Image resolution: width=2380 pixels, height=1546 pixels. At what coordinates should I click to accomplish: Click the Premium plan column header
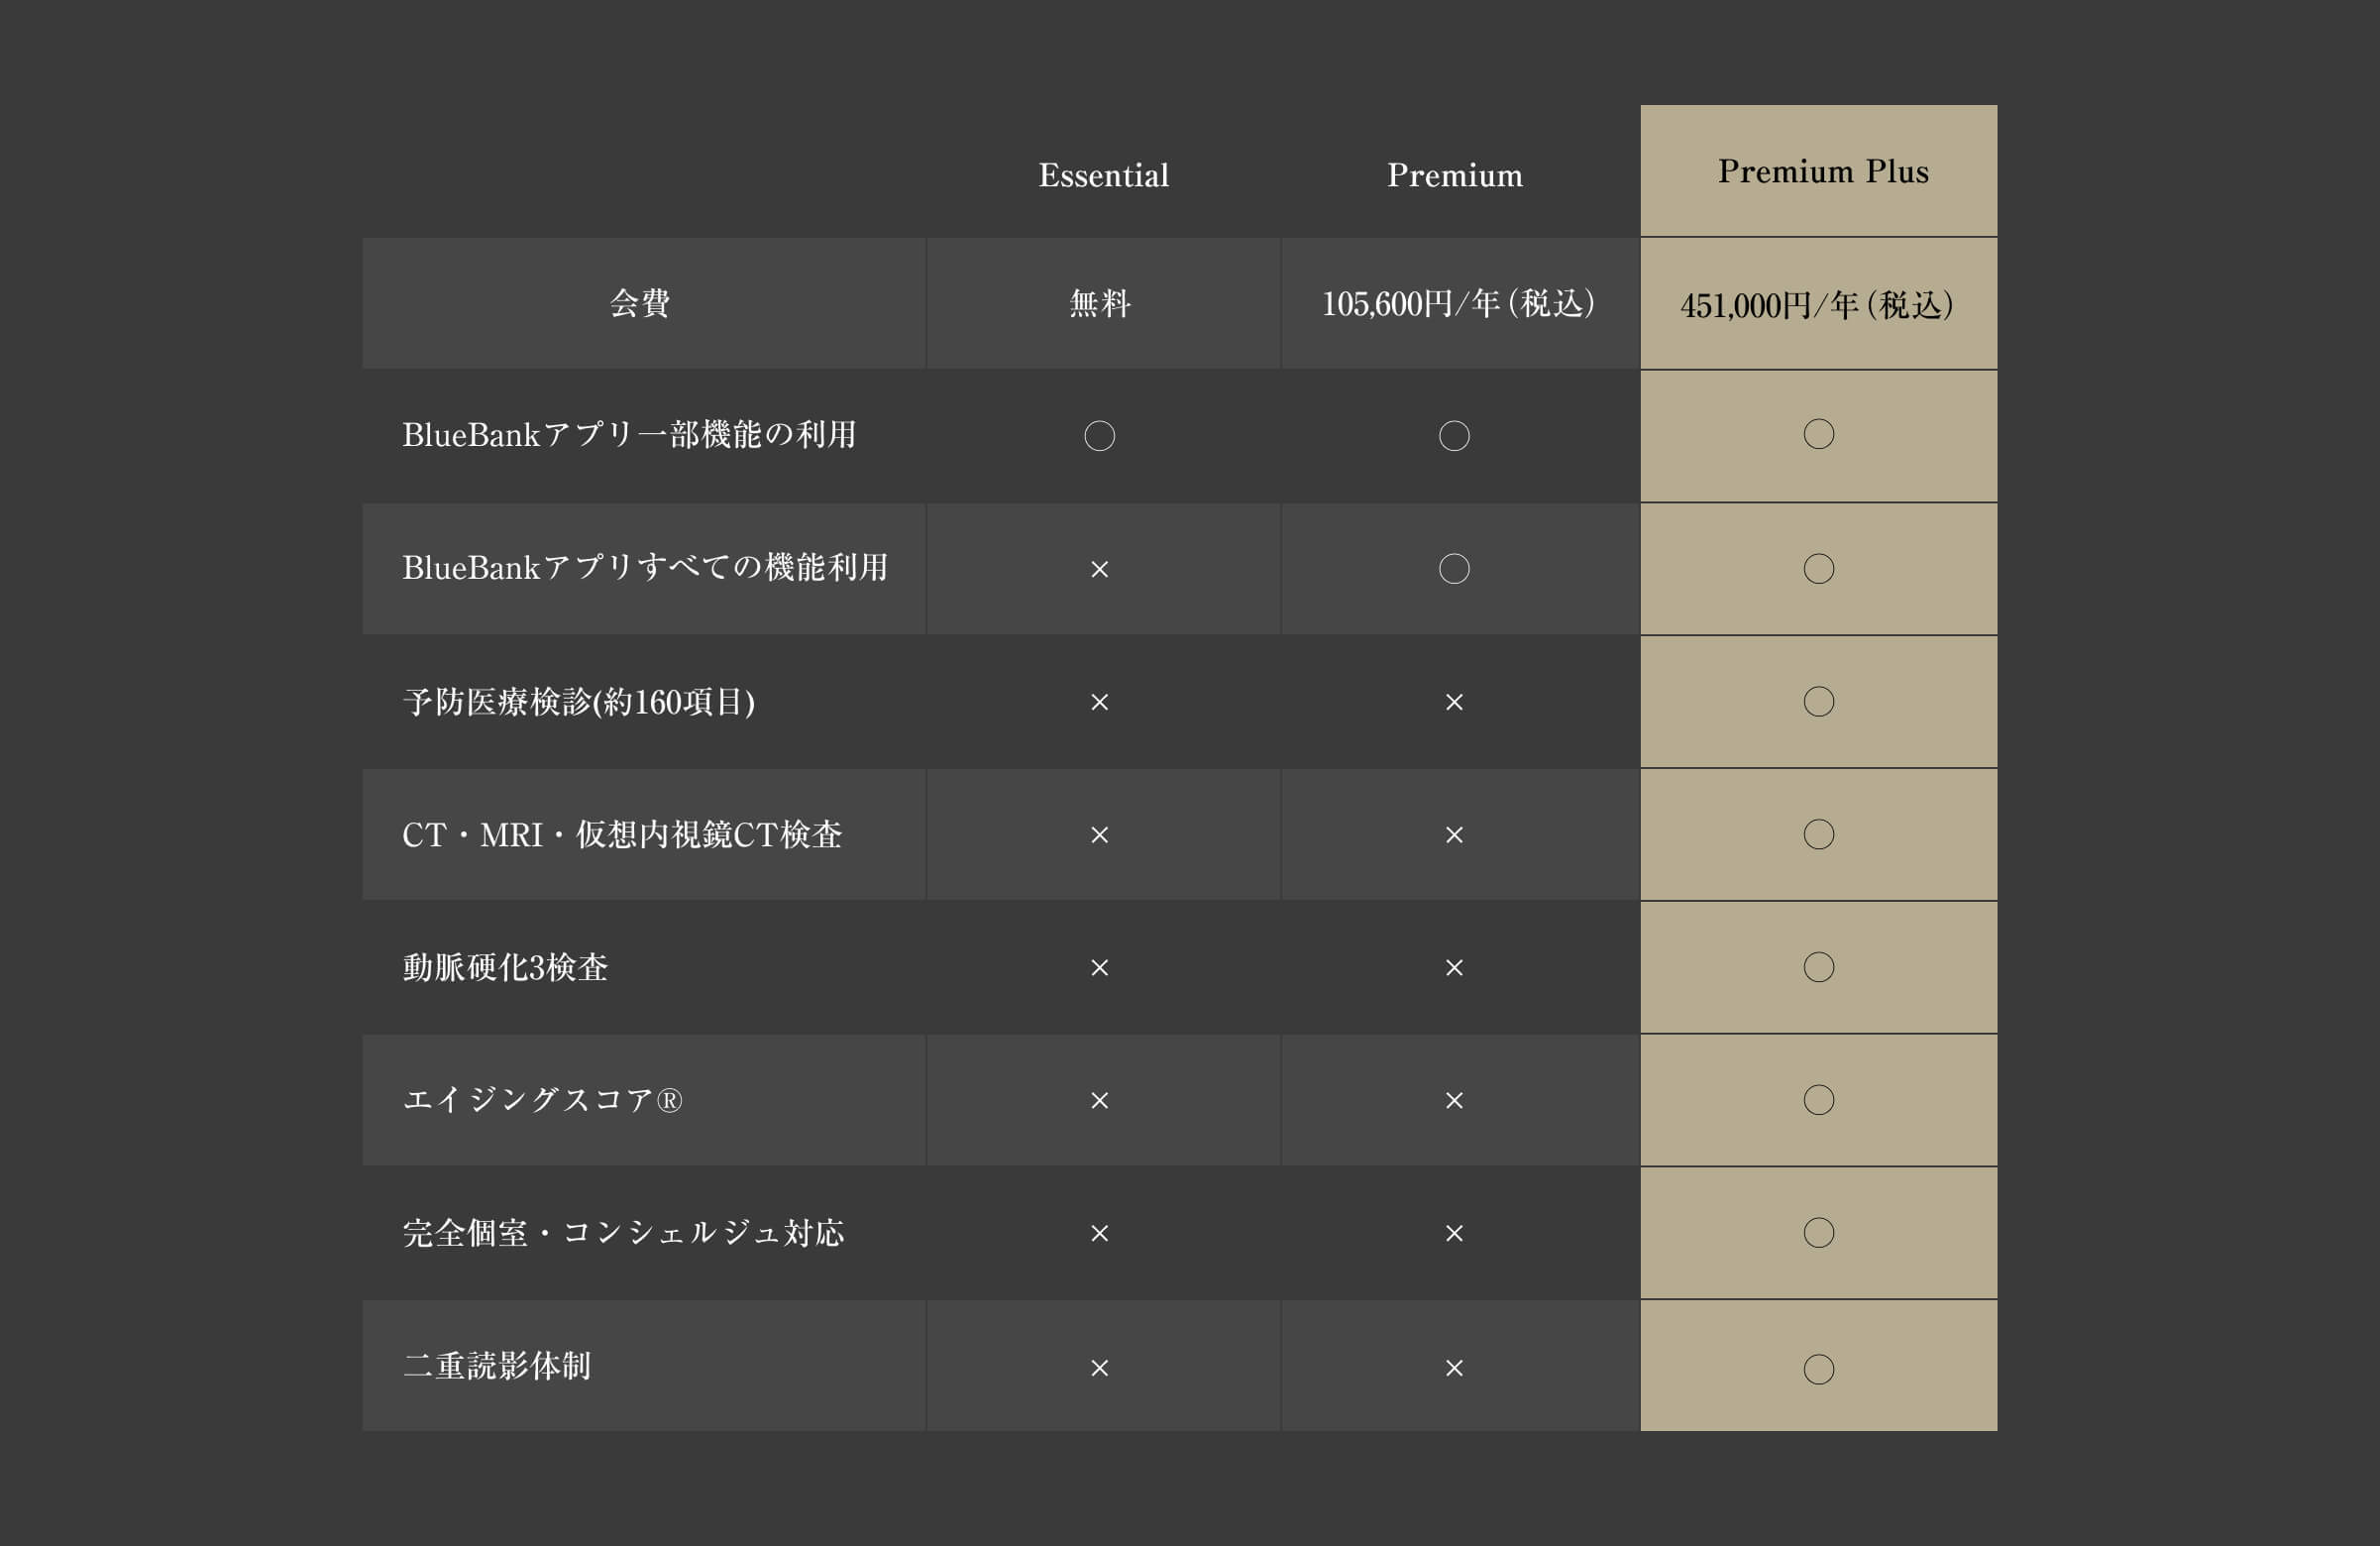point(1454,175)
